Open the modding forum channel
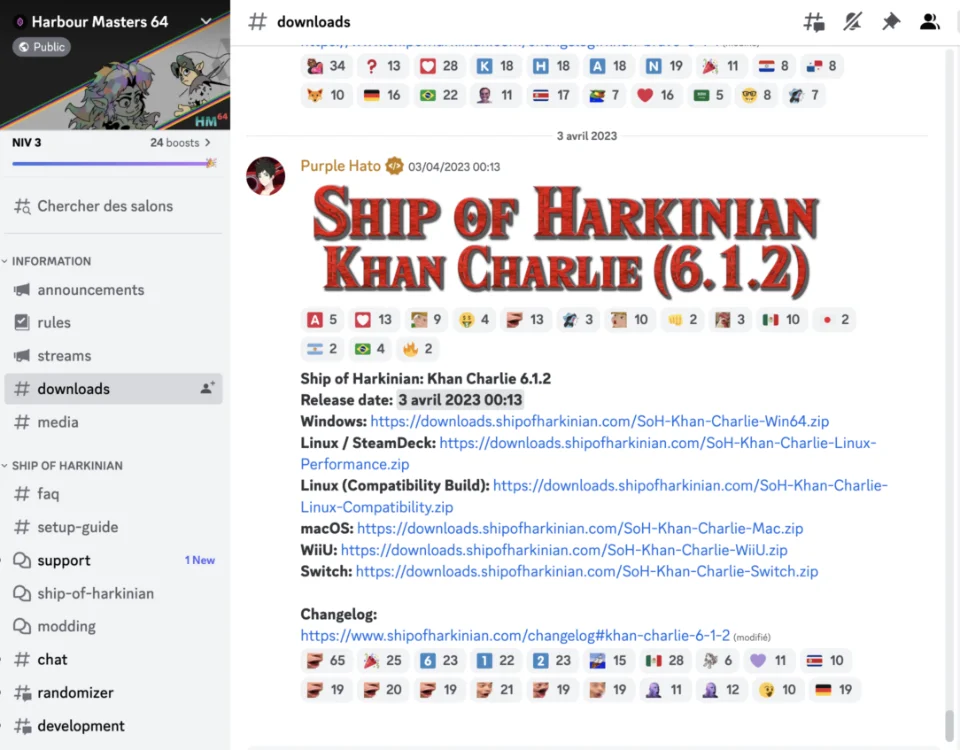The image size is (960, 750). pos(113,626)
